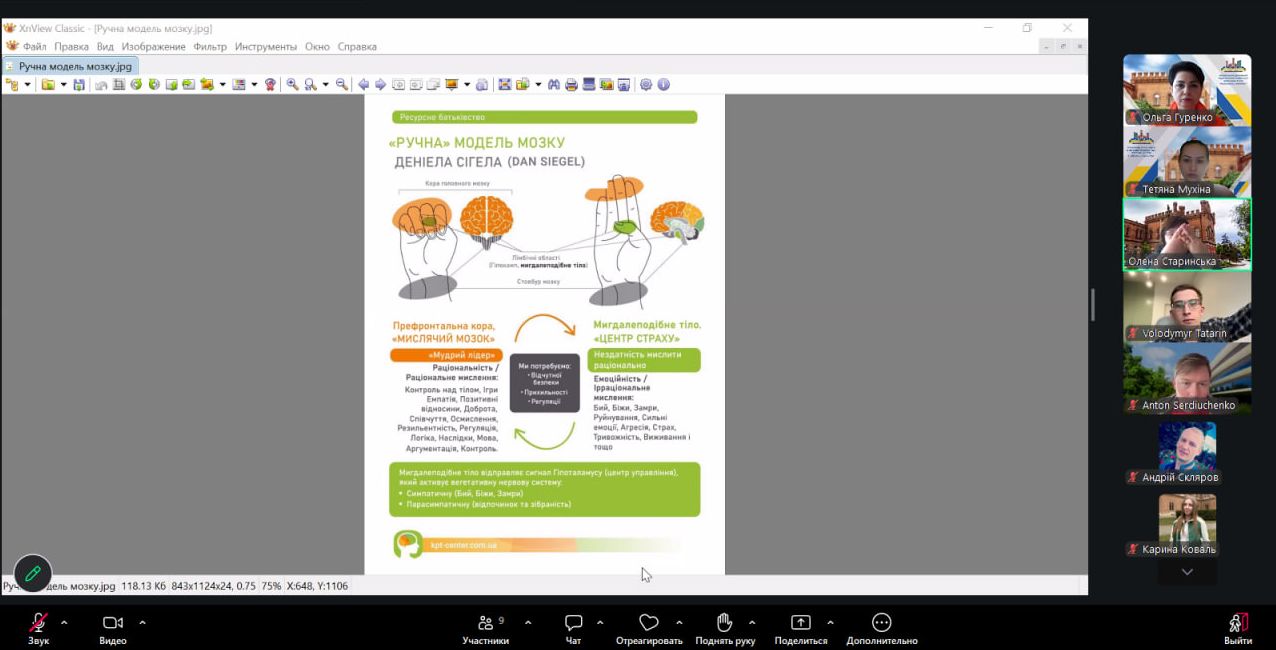
Task: Click the zoom in magnifier icon
Action: click(293, 85)
